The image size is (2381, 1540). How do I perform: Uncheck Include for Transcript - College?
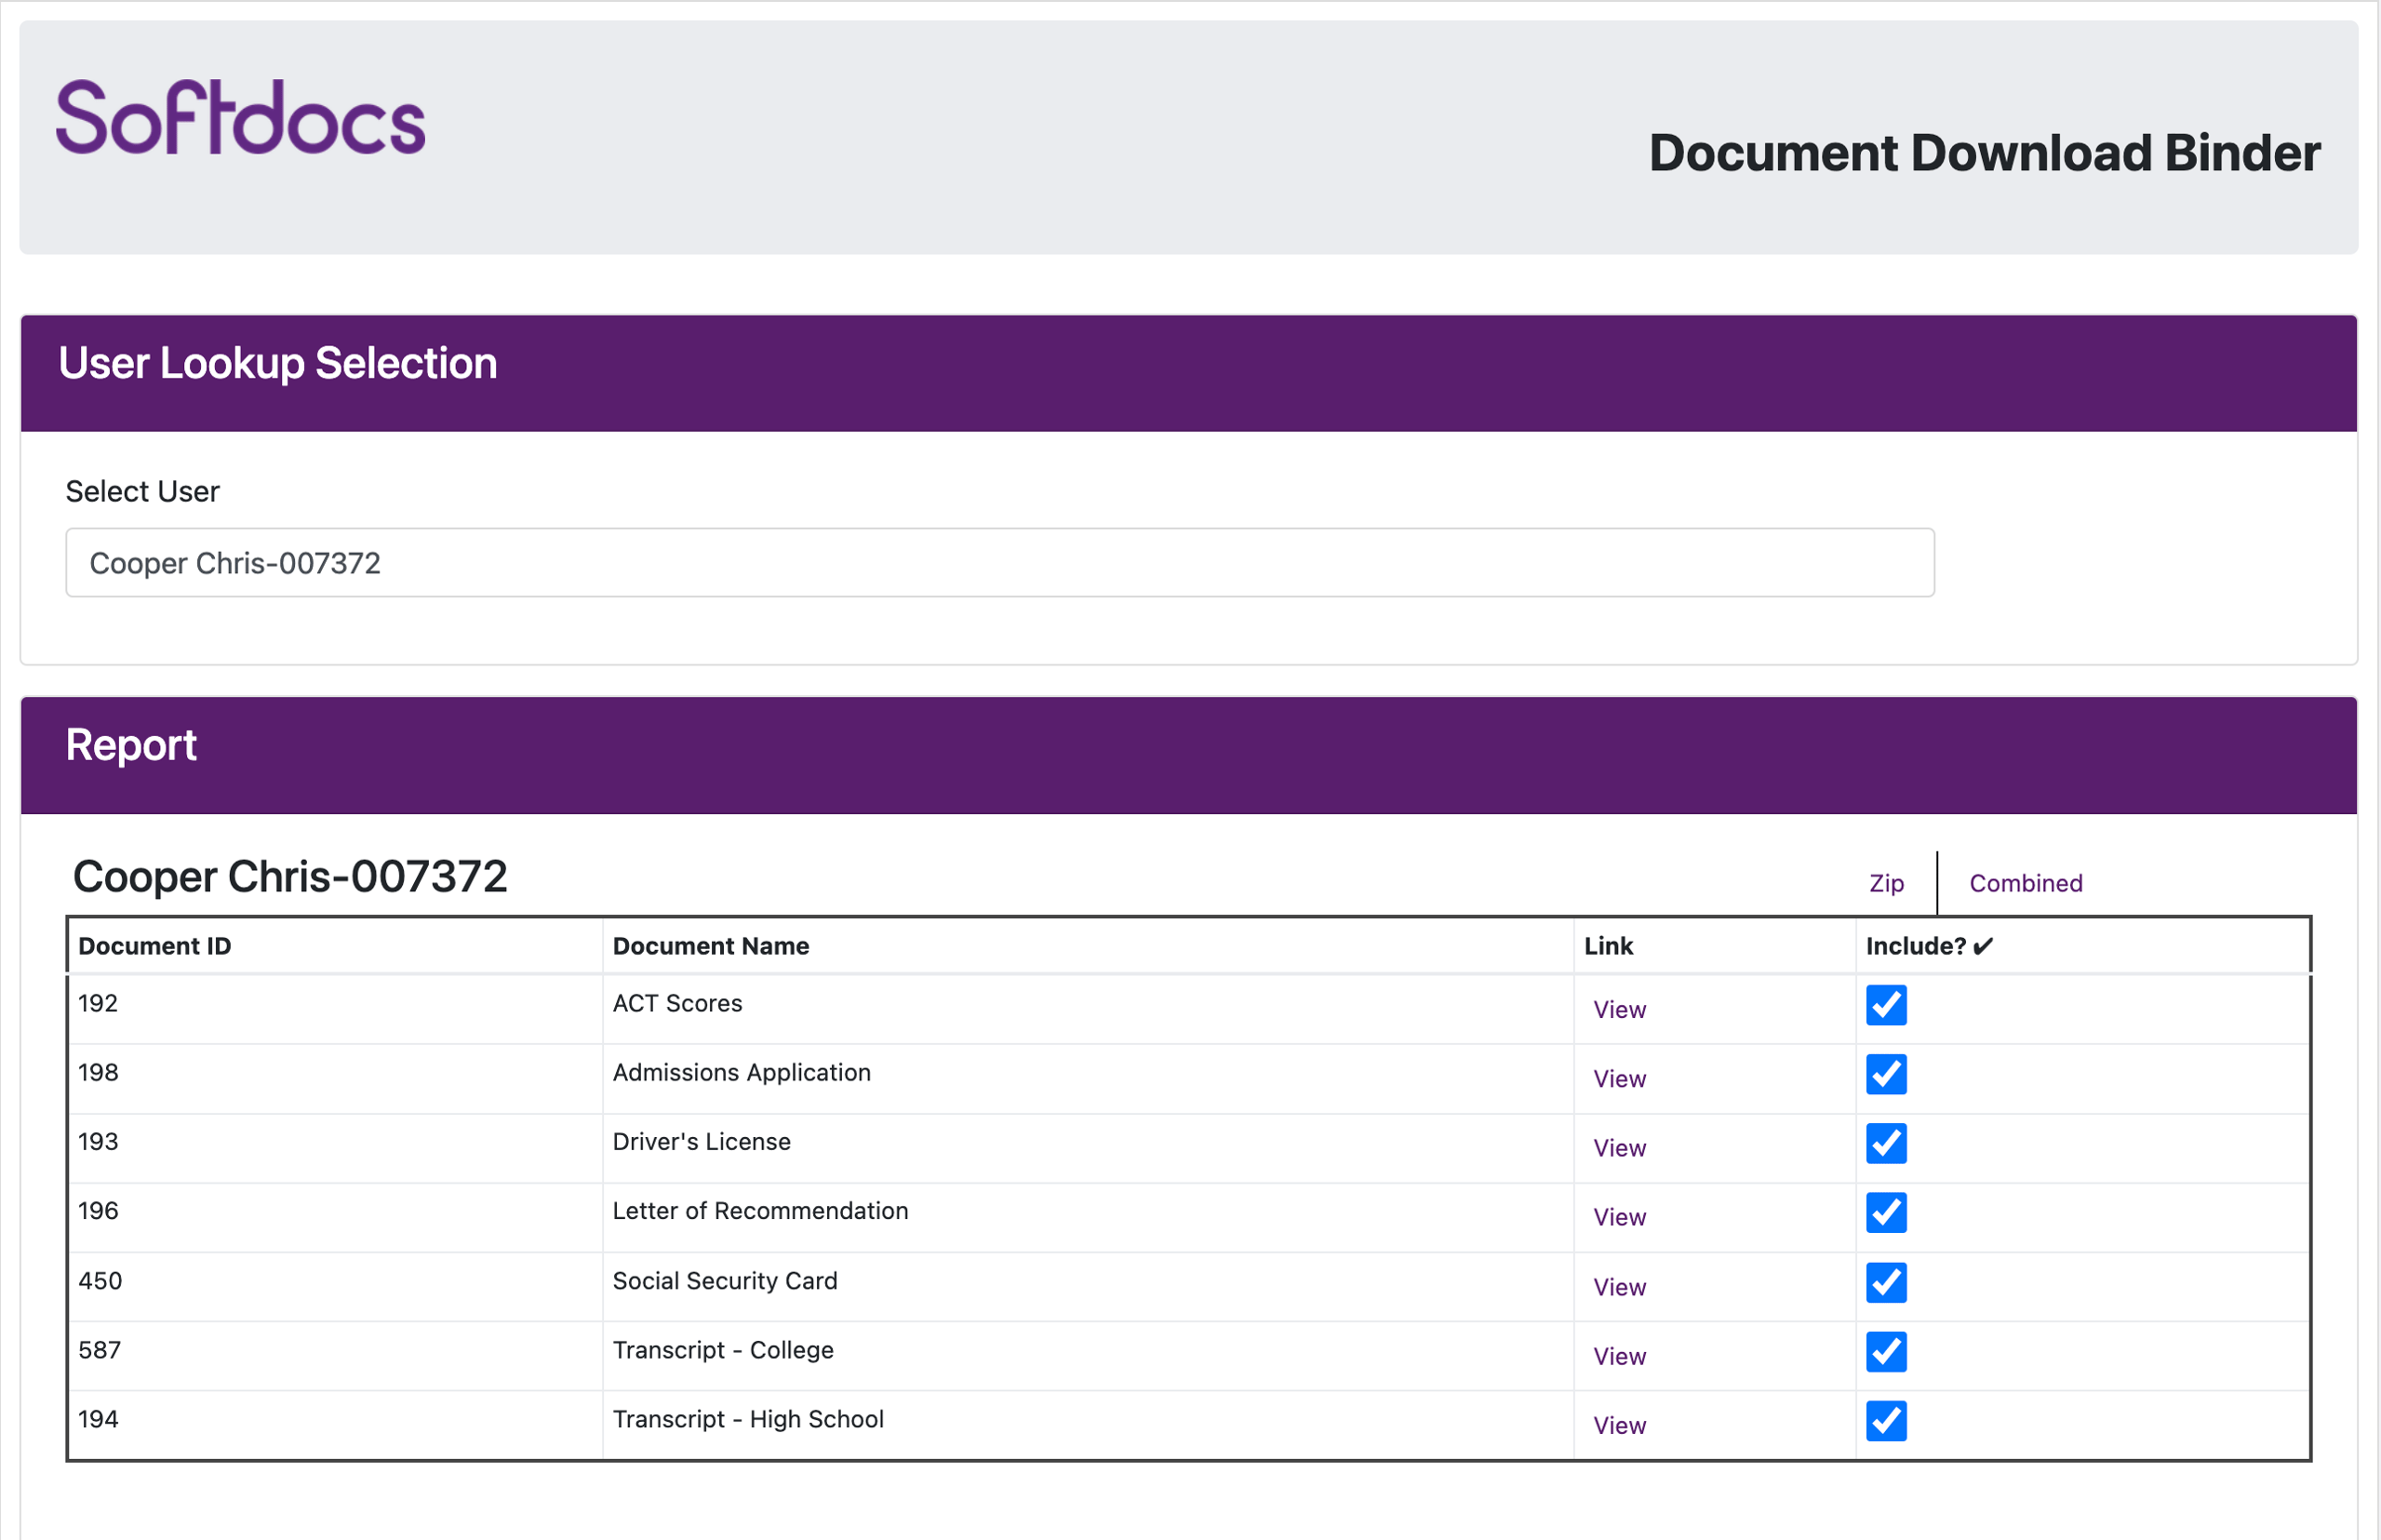[x=1886, y=1352]
